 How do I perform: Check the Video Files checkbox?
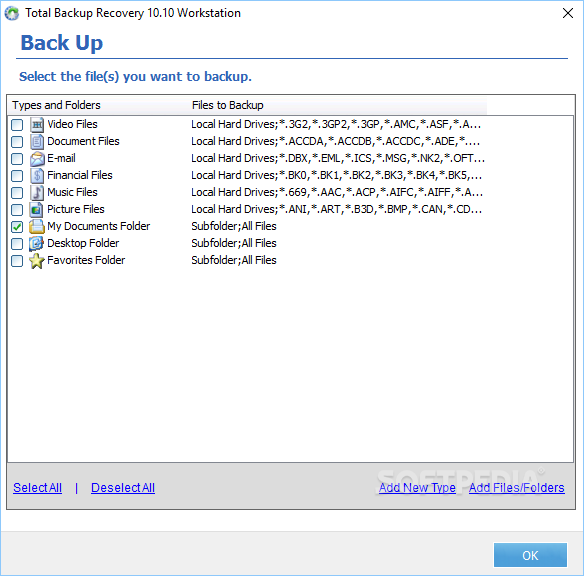[x=17, y=125]
